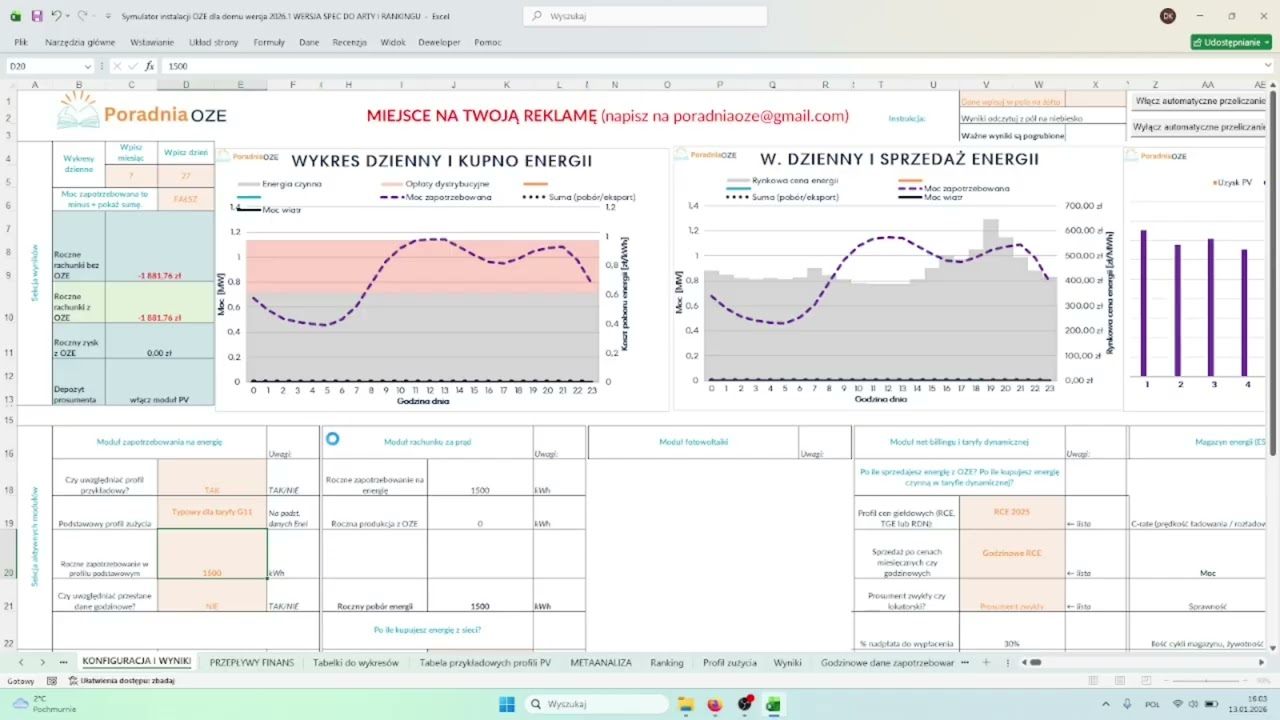
Task: Open the Customize Quick Access Toolbar dropdown
Action: click(109, 16)
